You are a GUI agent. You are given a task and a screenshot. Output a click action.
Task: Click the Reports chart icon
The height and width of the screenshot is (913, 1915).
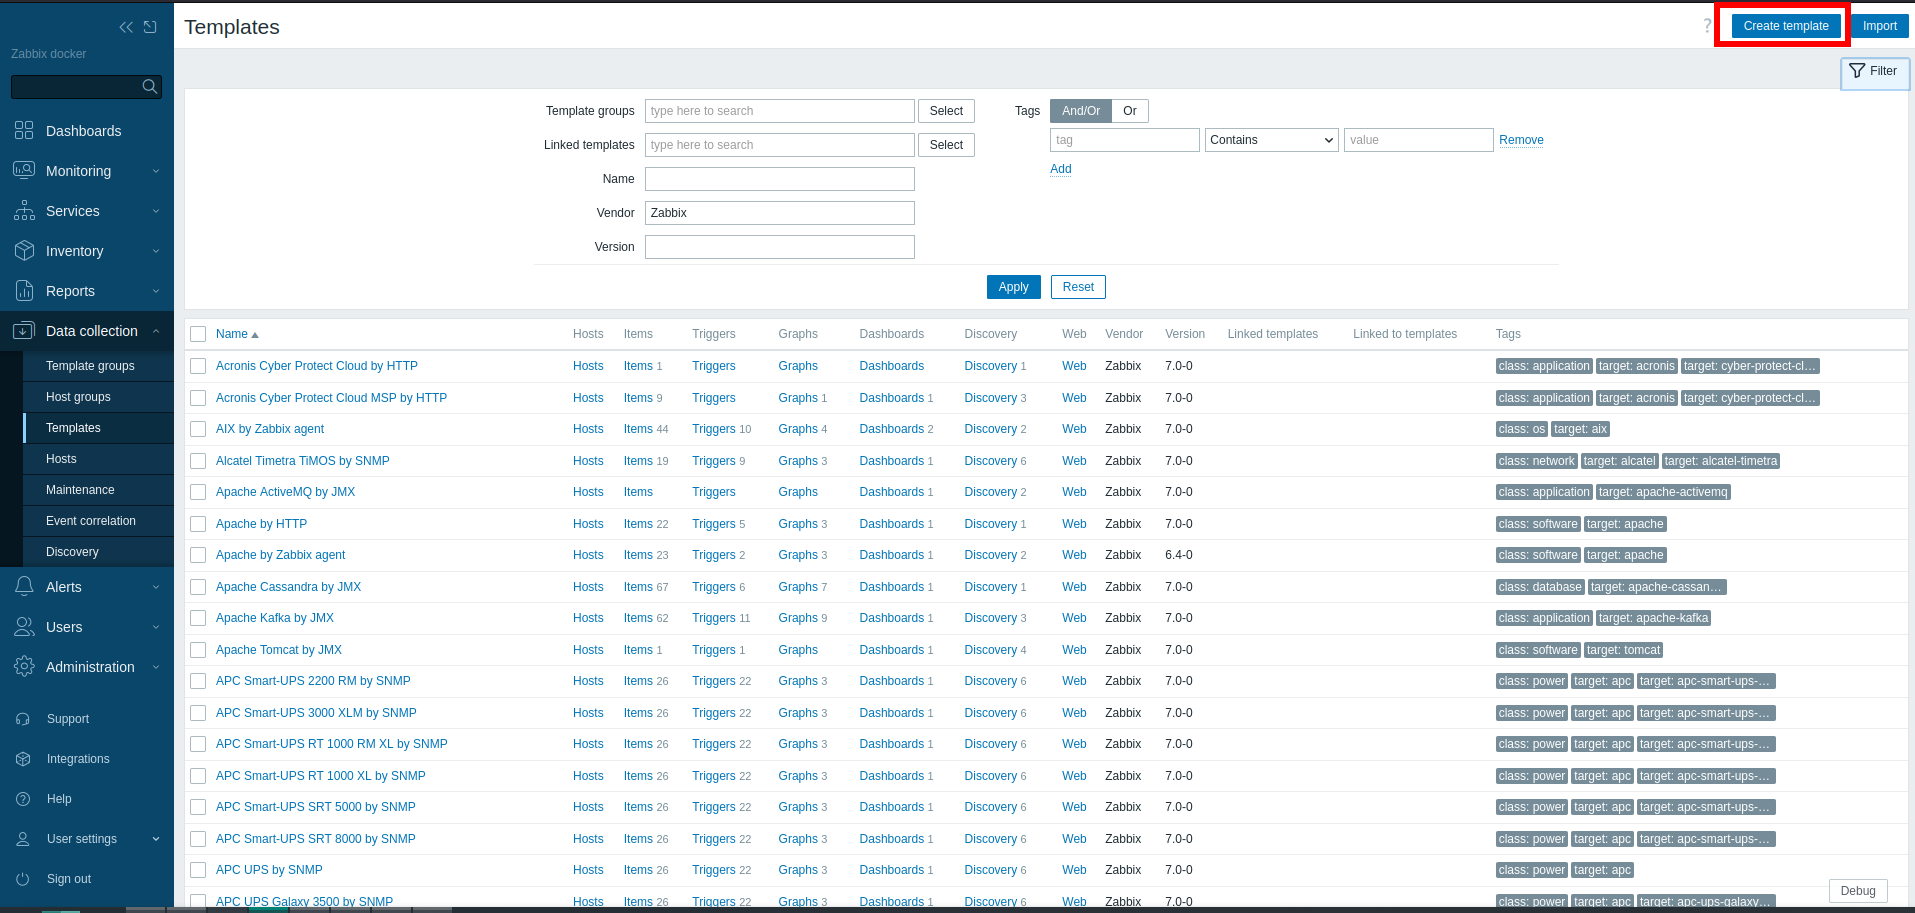(x=24, y=291)
